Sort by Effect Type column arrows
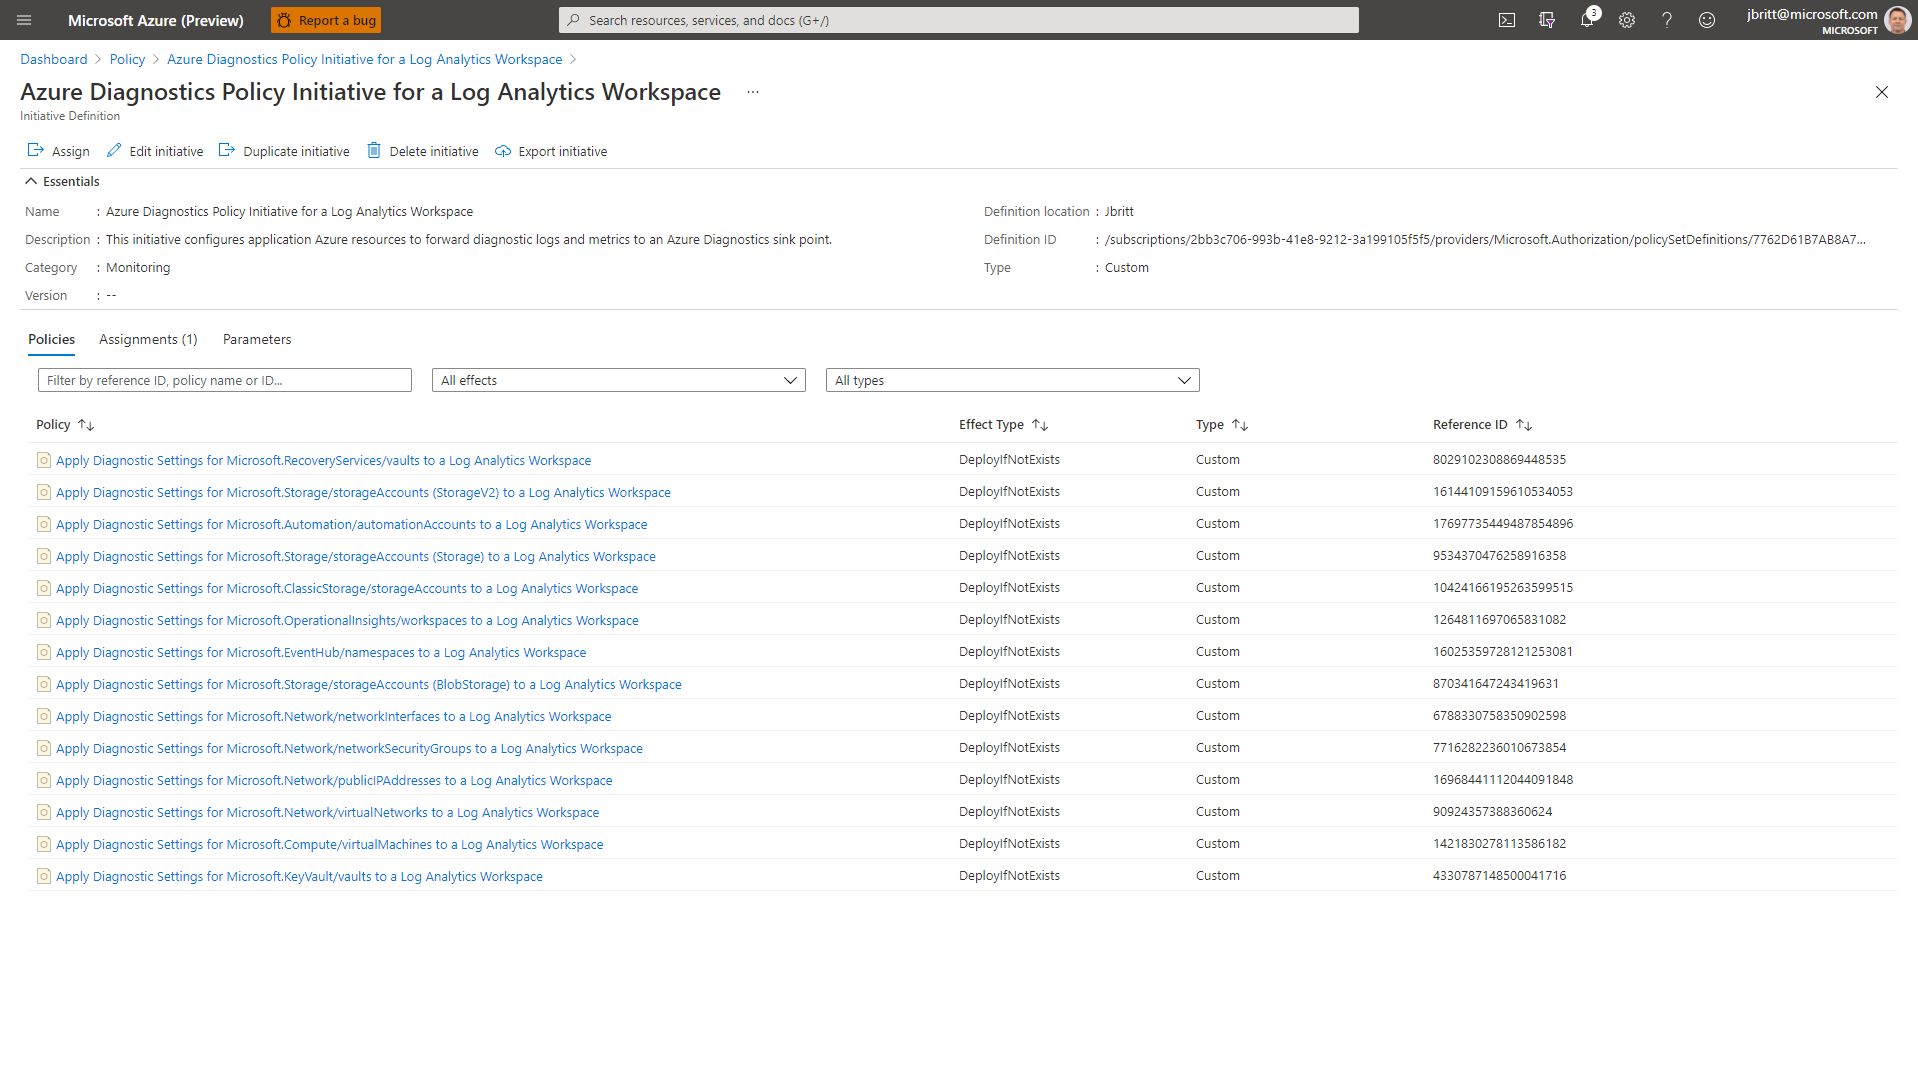 click(x=1040, y=425)
